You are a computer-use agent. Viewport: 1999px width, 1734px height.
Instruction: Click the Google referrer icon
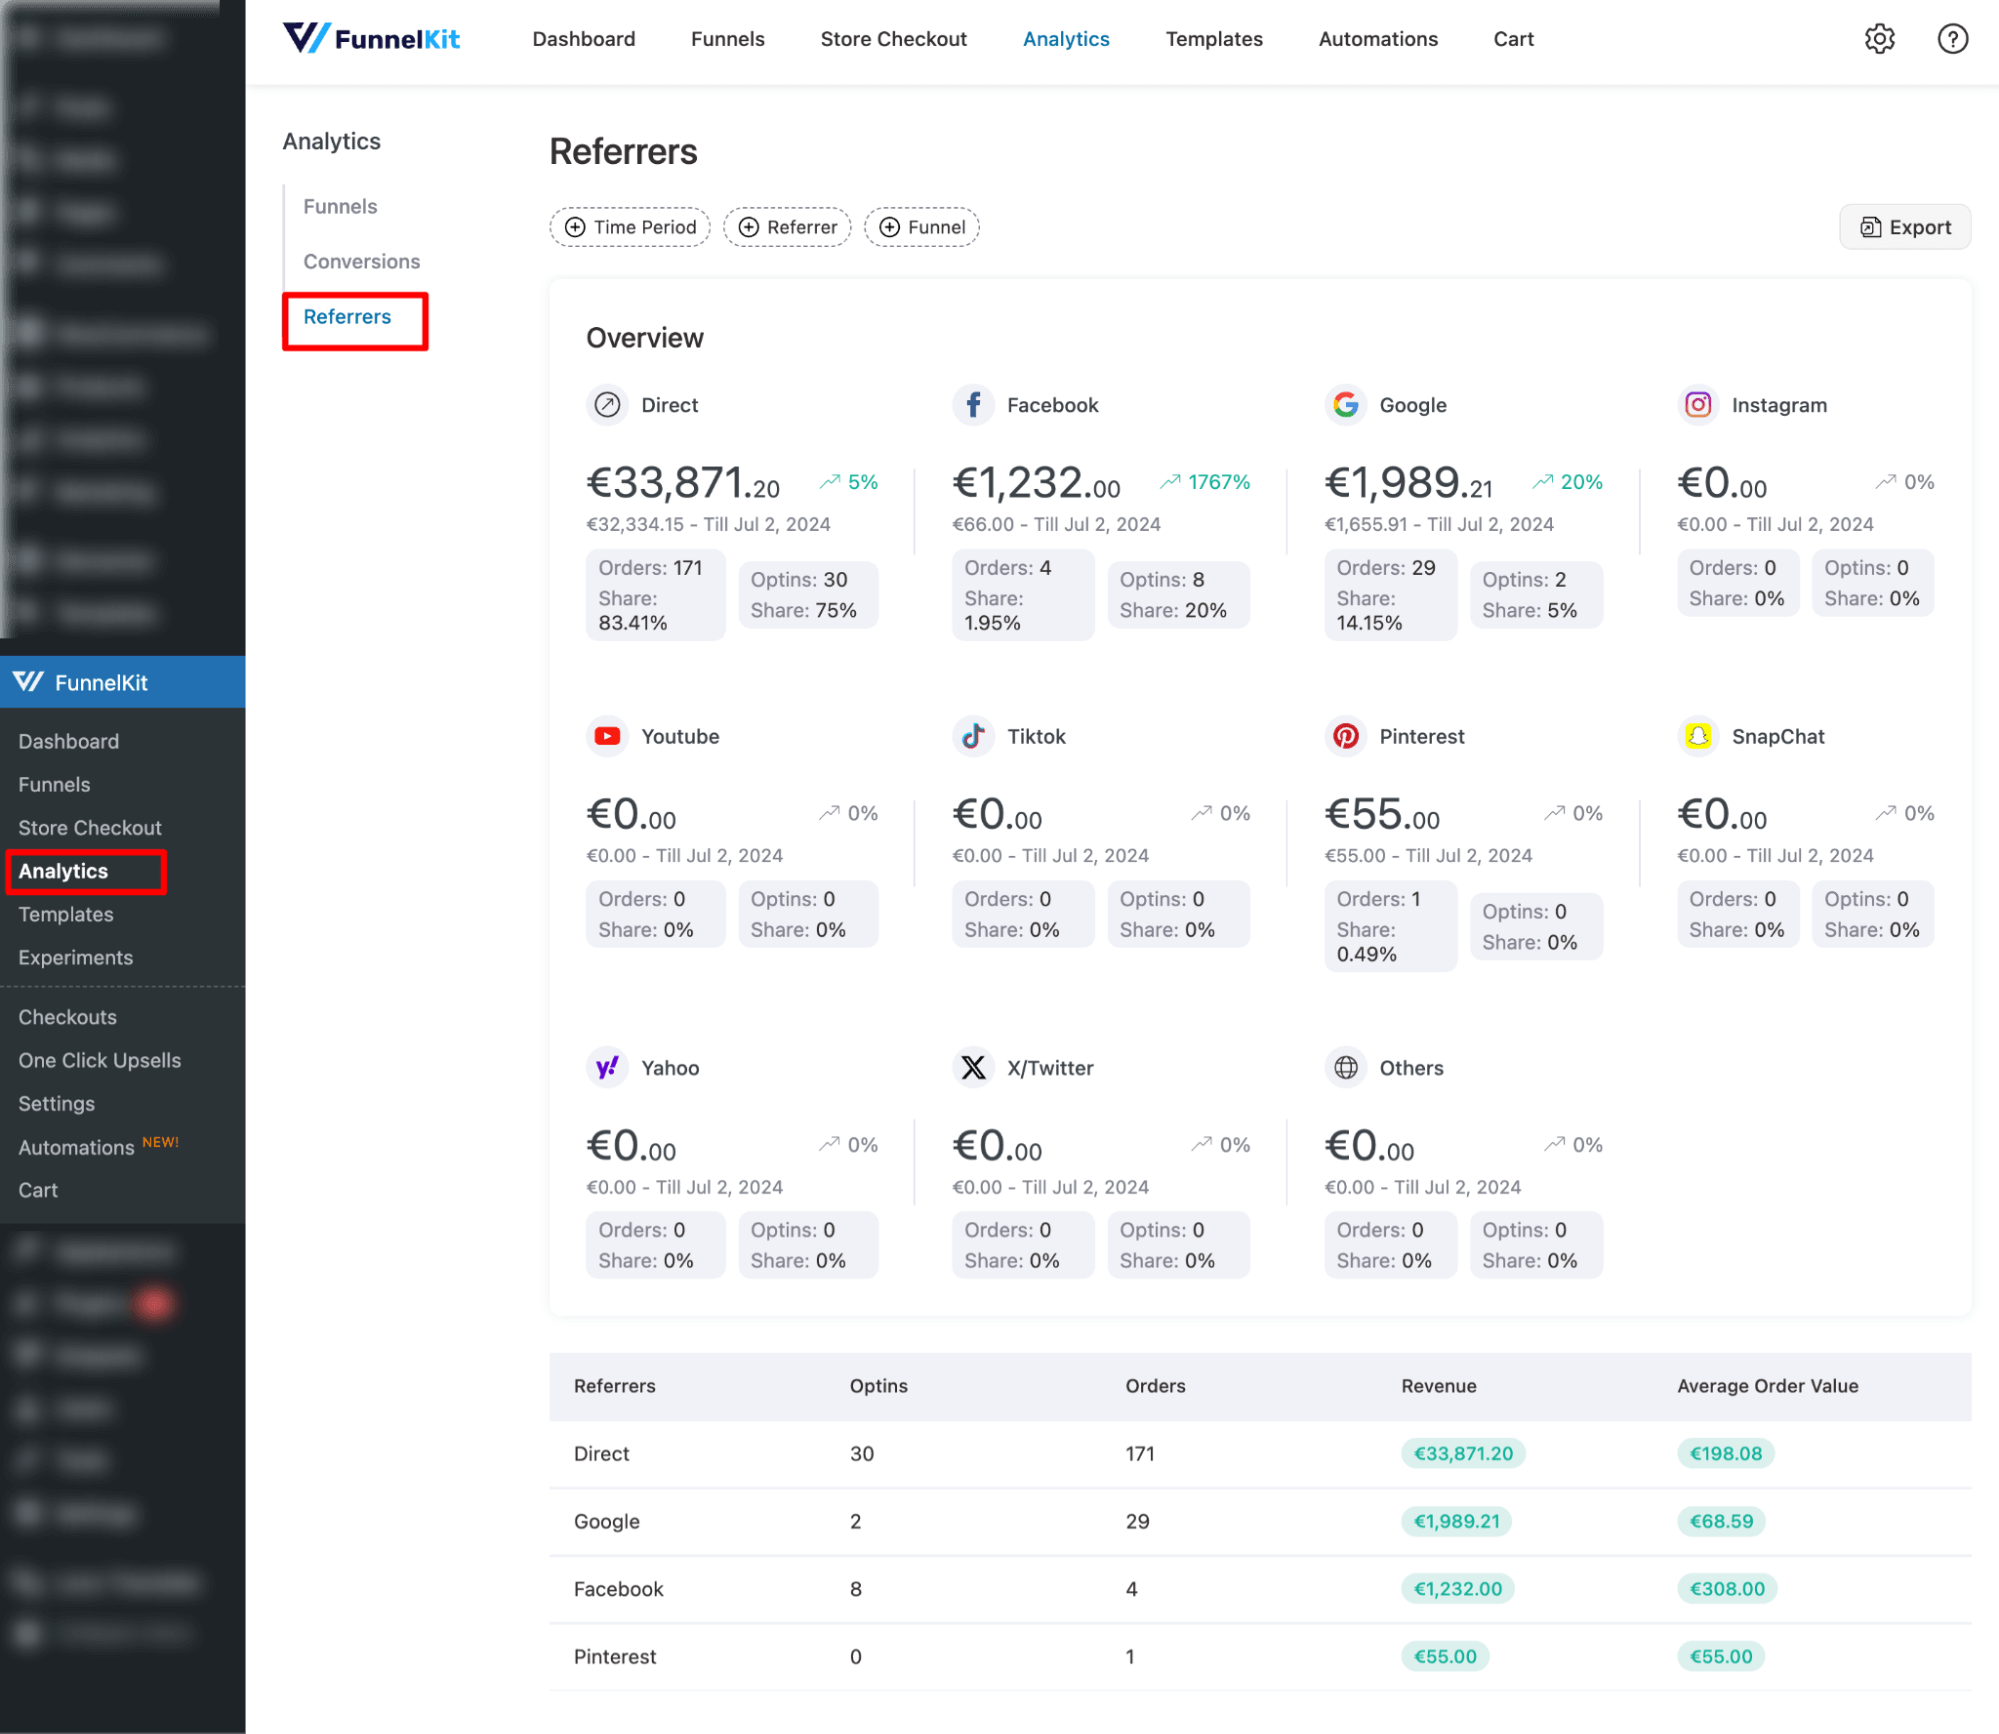pos(1345,405)
